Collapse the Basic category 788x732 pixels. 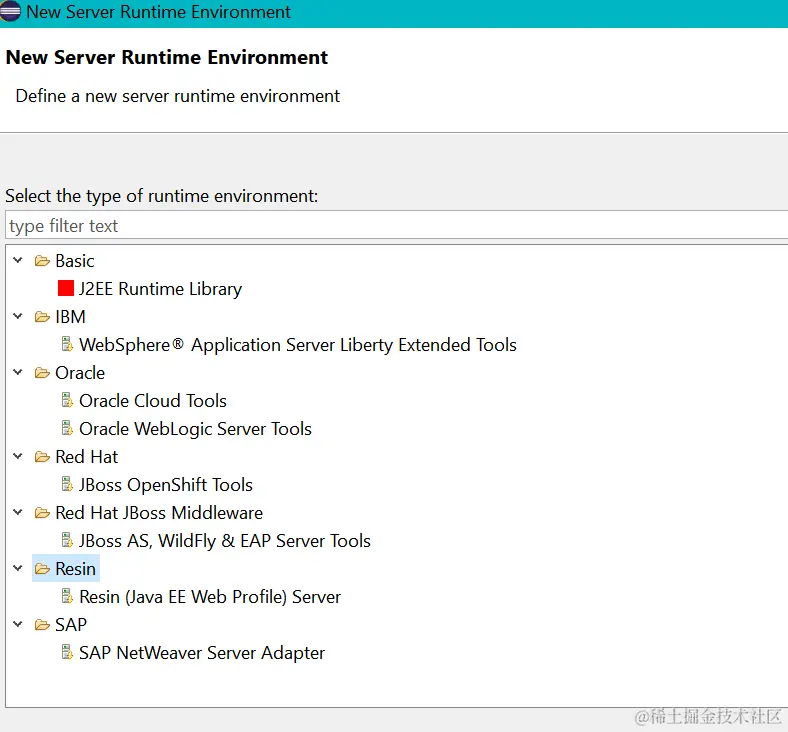pyautogui.click(x=18, y=260)
